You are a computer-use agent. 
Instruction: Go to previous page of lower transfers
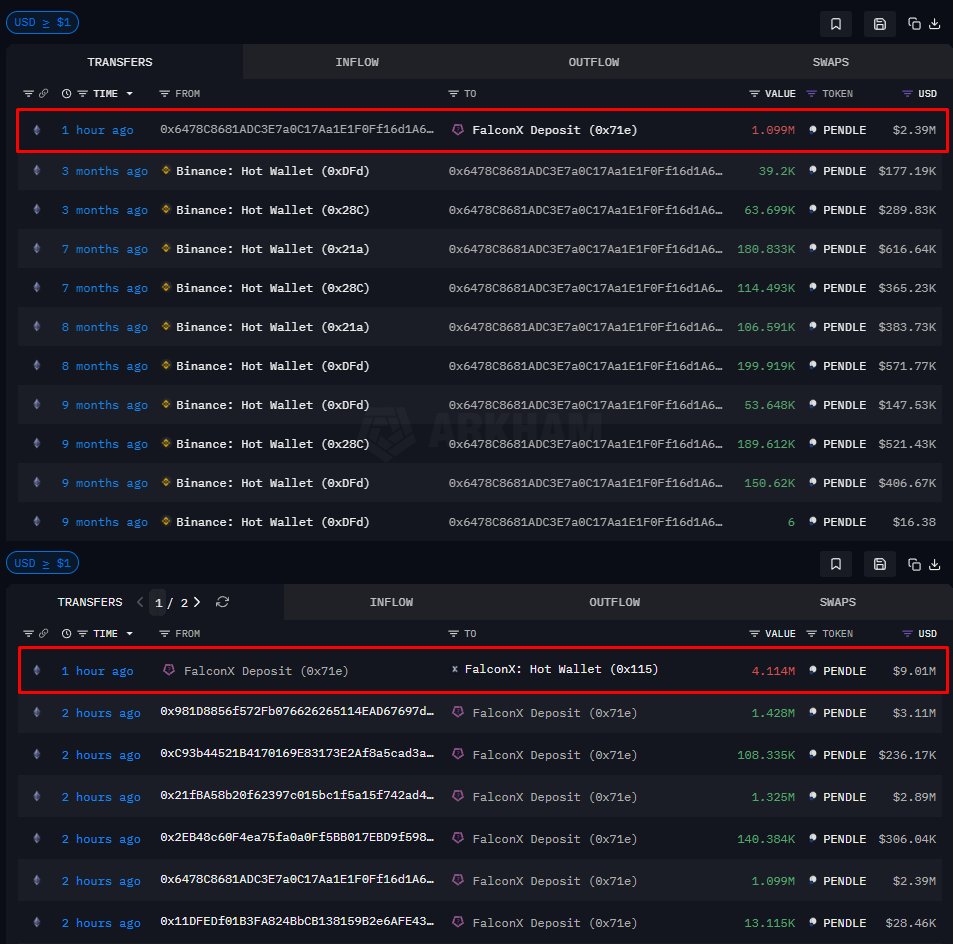pyautogui.click(x=141, y=602)
